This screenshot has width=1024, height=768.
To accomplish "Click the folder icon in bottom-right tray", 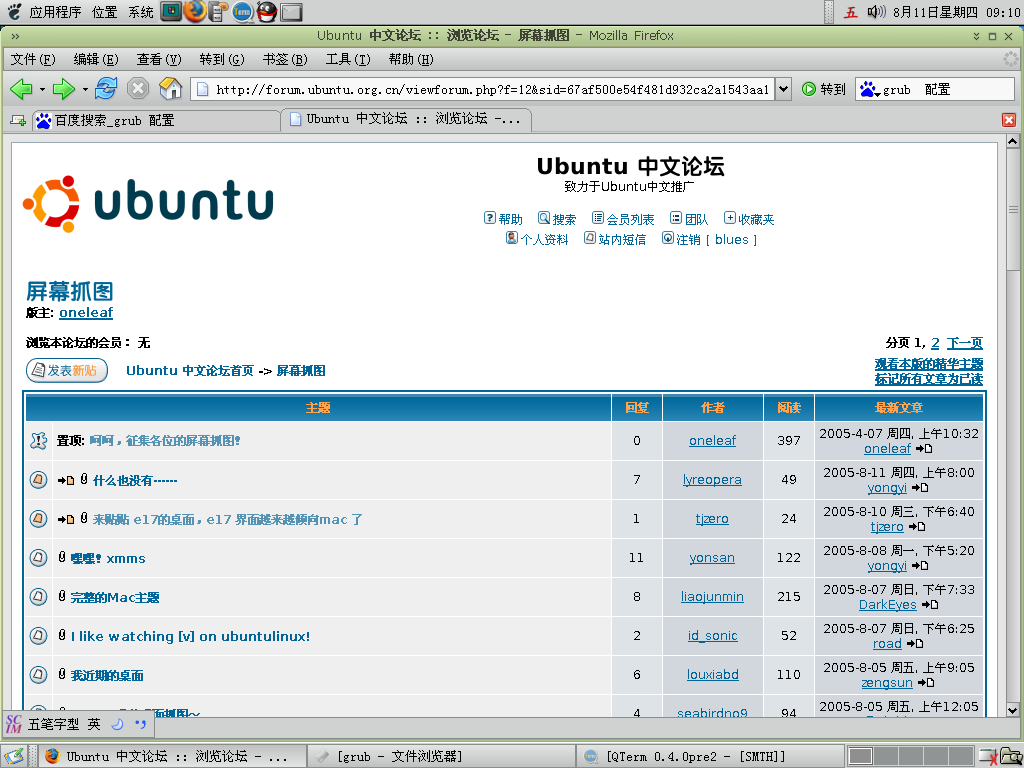I will coord(1012,756).
